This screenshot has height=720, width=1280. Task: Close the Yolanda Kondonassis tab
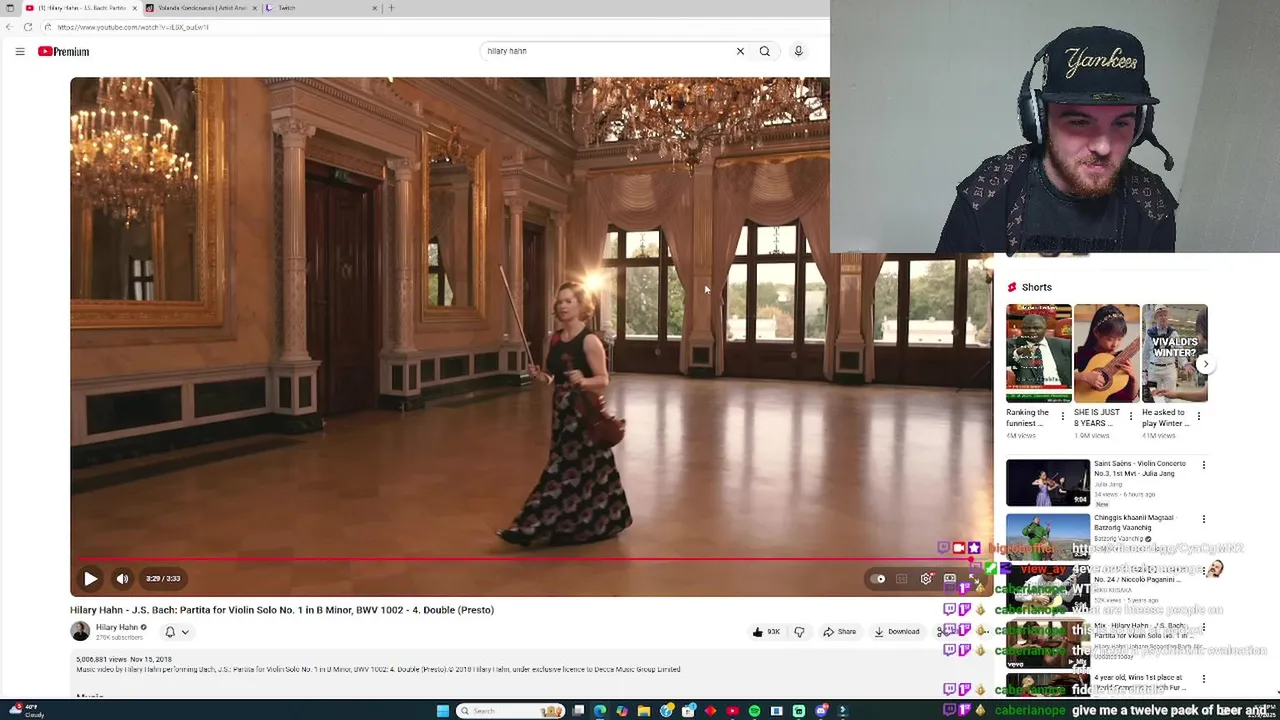coord(254,8)
